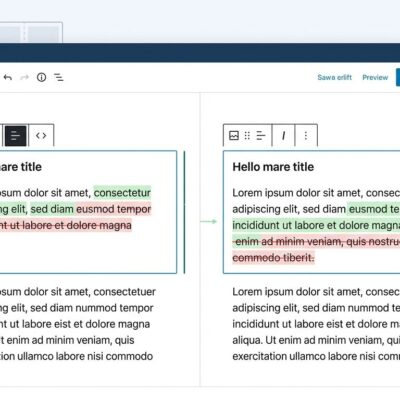
Task: Click the Save draft link
Action: tap(335, 78)
